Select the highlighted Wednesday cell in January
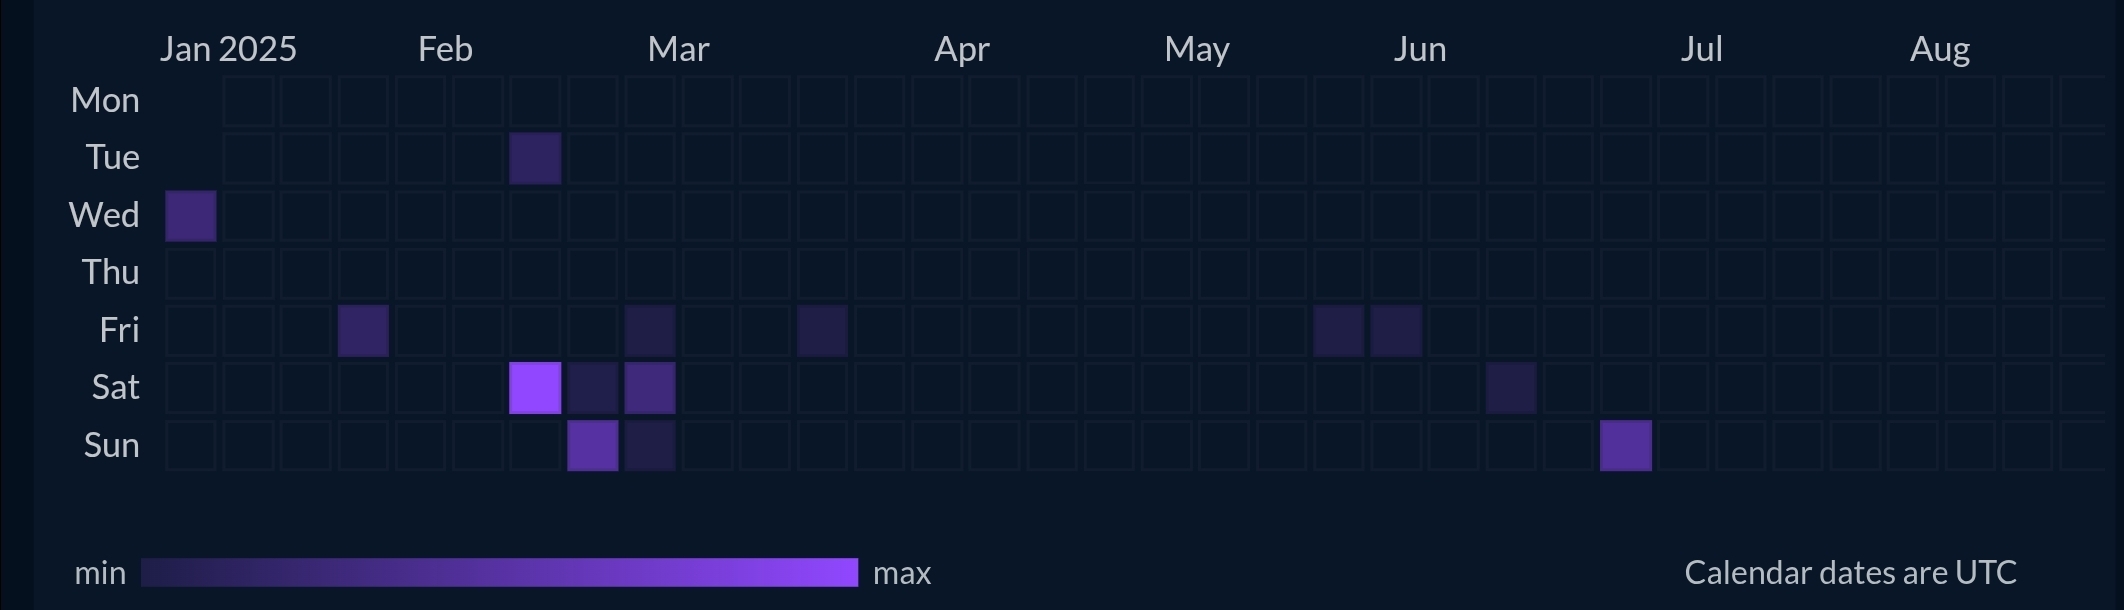This screenshot has width=2124, height=610. [x=191, y=216]
